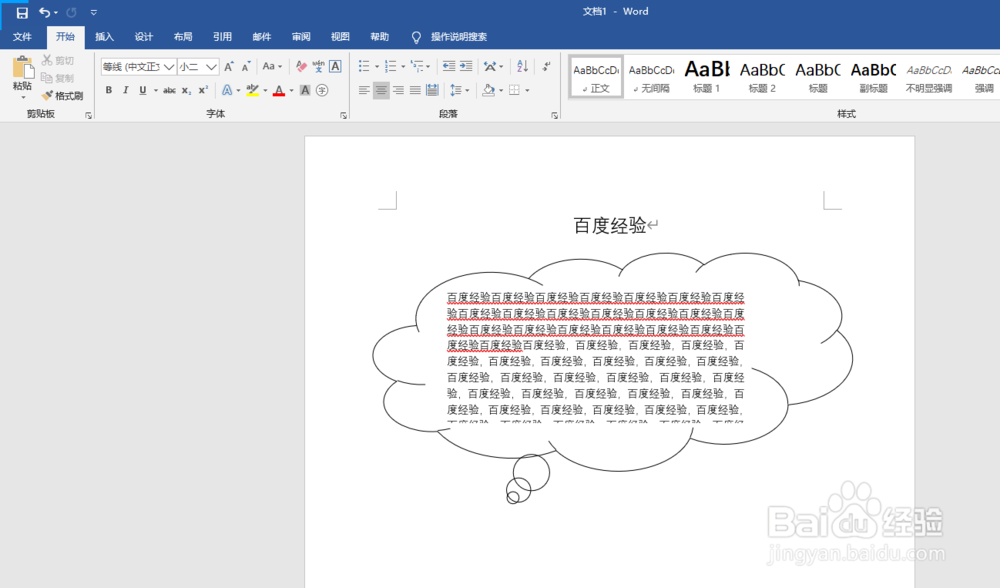Toggle superscript x² formatting
The image size is (1000, 588).
pos(203,91)
